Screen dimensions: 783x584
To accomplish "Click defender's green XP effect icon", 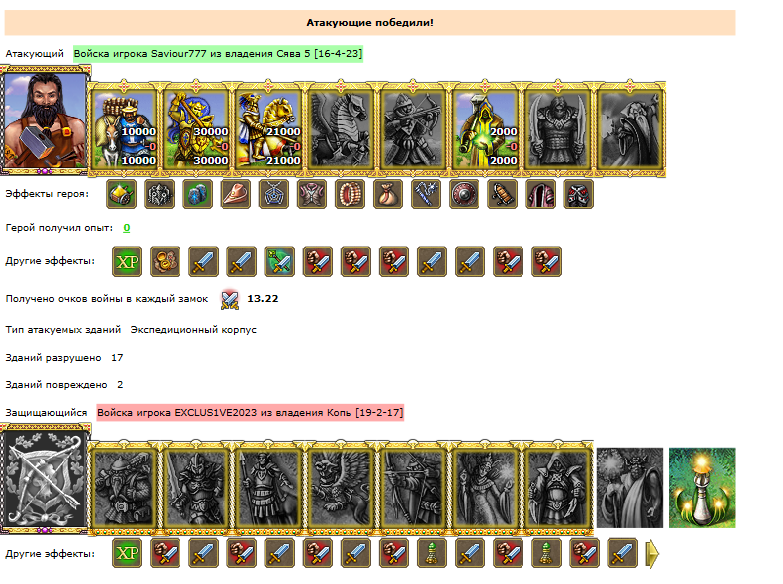I will coord(127,554).
